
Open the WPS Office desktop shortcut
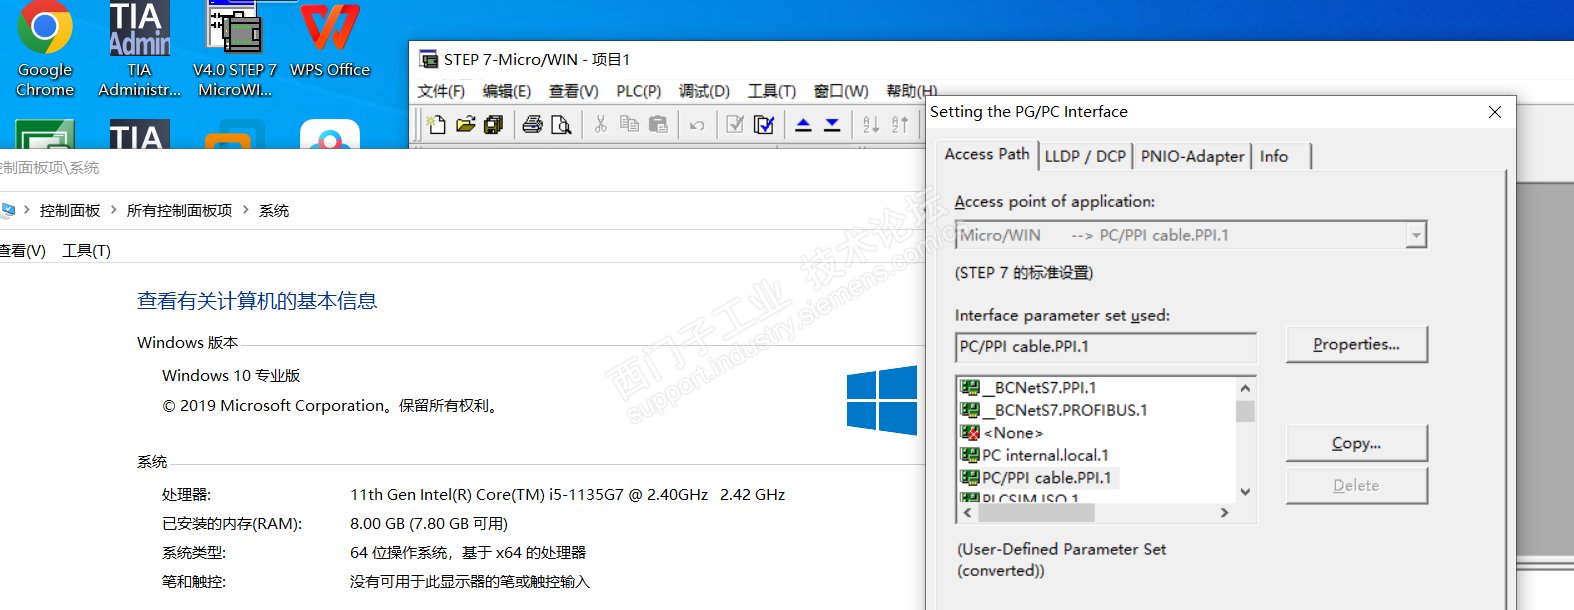[330, 41]
